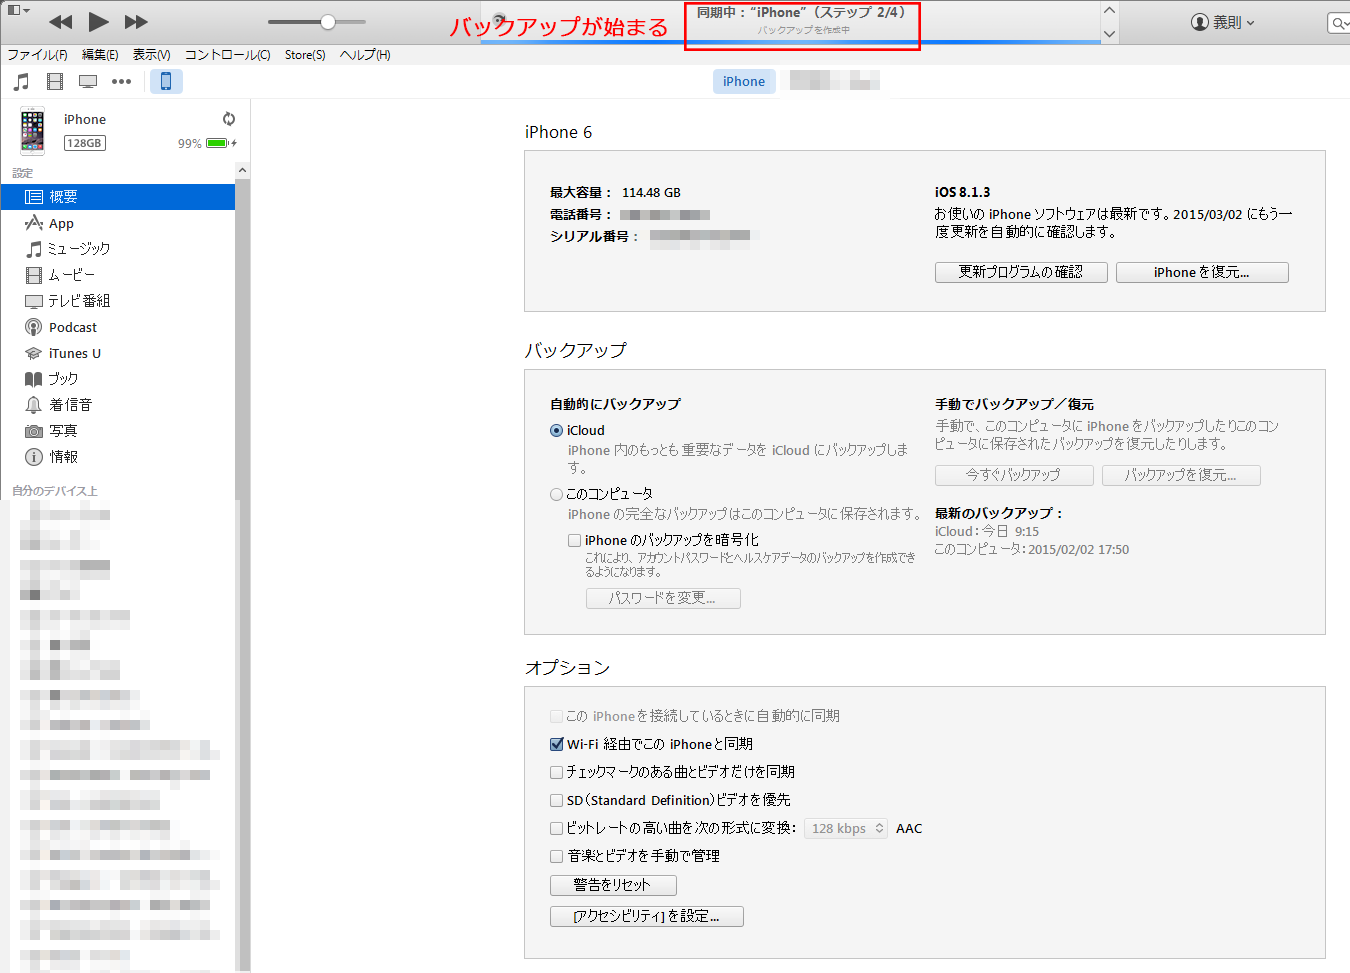This screenshot has height=973, width=1350.
Task: Toggle automatic sync when iPhone connected
Action: [556, 716]
